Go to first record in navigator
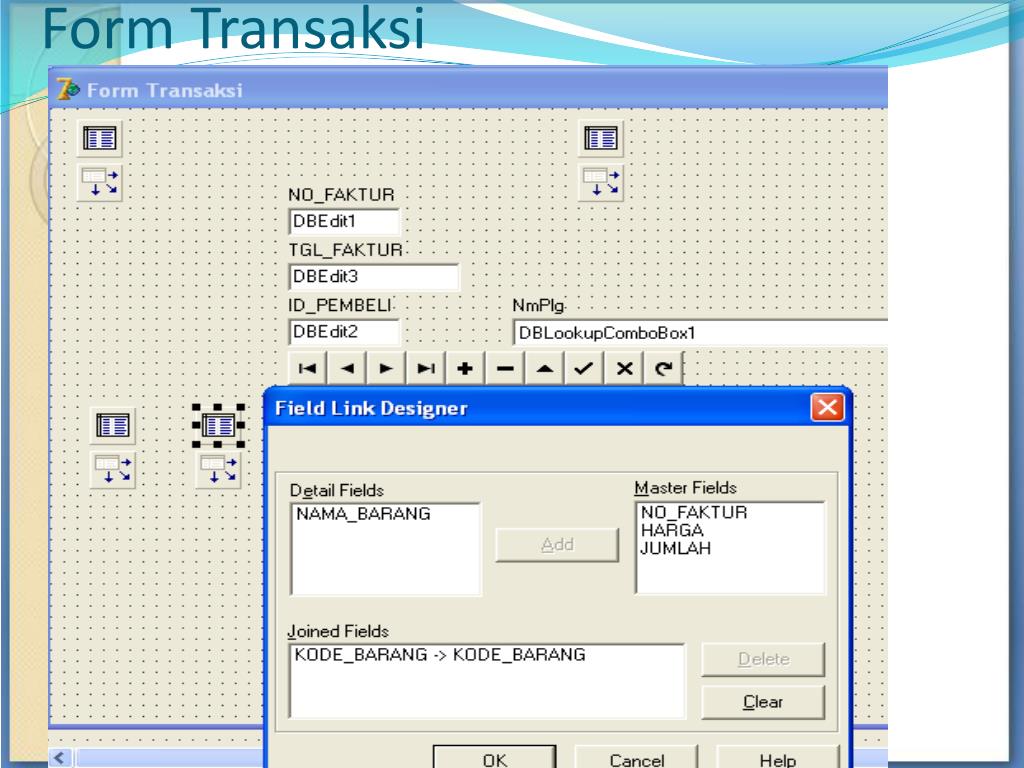The height and width of the screenshot is (768, 1024). click(x=308, y=369)
